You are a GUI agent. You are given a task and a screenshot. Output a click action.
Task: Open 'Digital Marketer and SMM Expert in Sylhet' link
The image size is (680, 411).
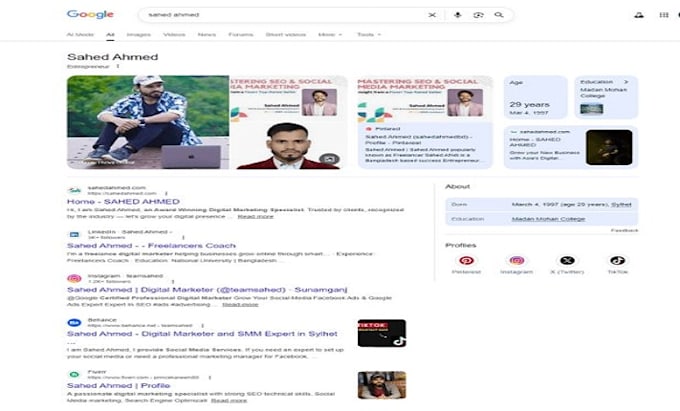click(x=202, y=334)
